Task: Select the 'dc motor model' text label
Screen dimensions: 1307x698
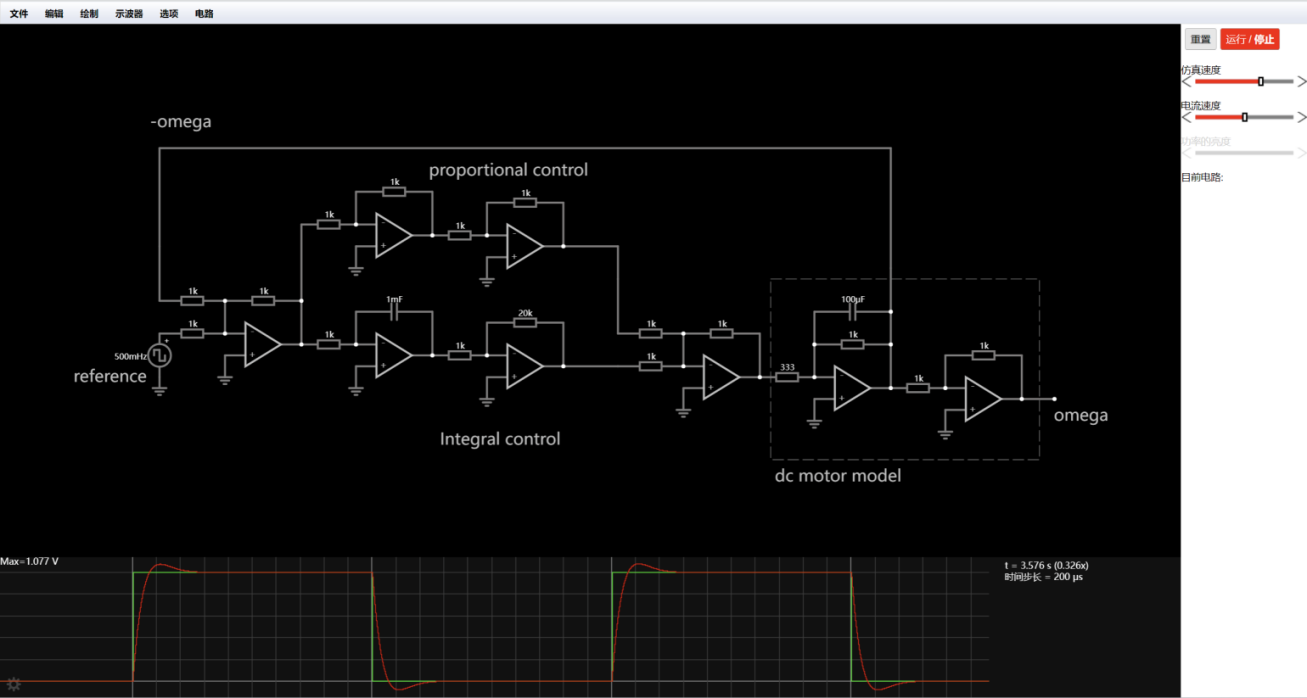Action: tap(838, 476)
